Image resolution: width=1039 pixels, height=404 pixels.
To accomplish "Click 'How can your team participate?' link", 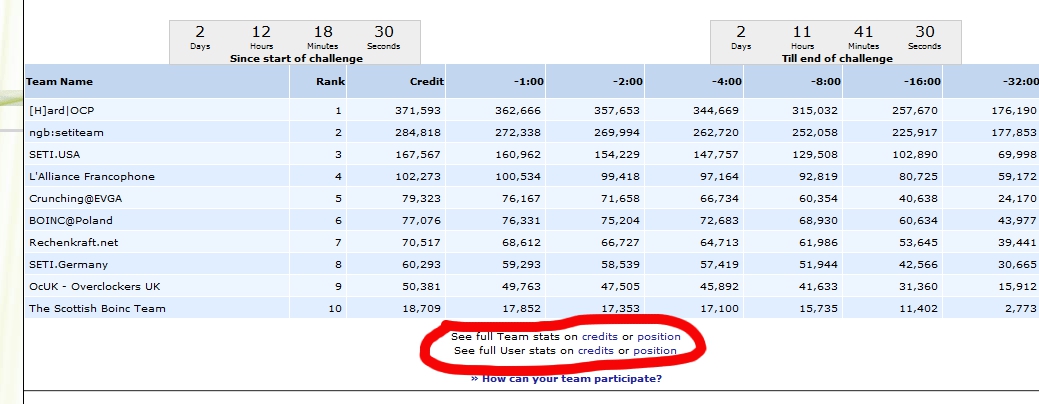I will coord(566,379).
